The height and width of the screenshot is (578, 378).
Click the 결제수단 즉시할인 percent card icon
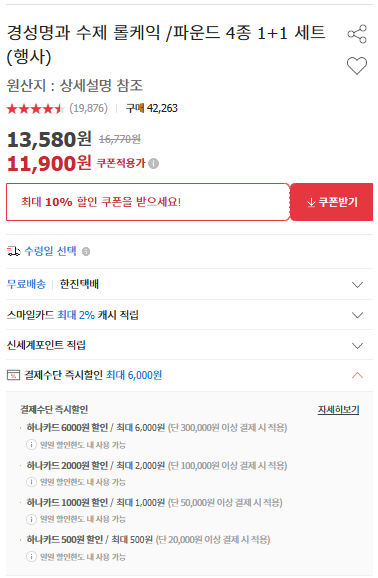(x=13, y=375)
